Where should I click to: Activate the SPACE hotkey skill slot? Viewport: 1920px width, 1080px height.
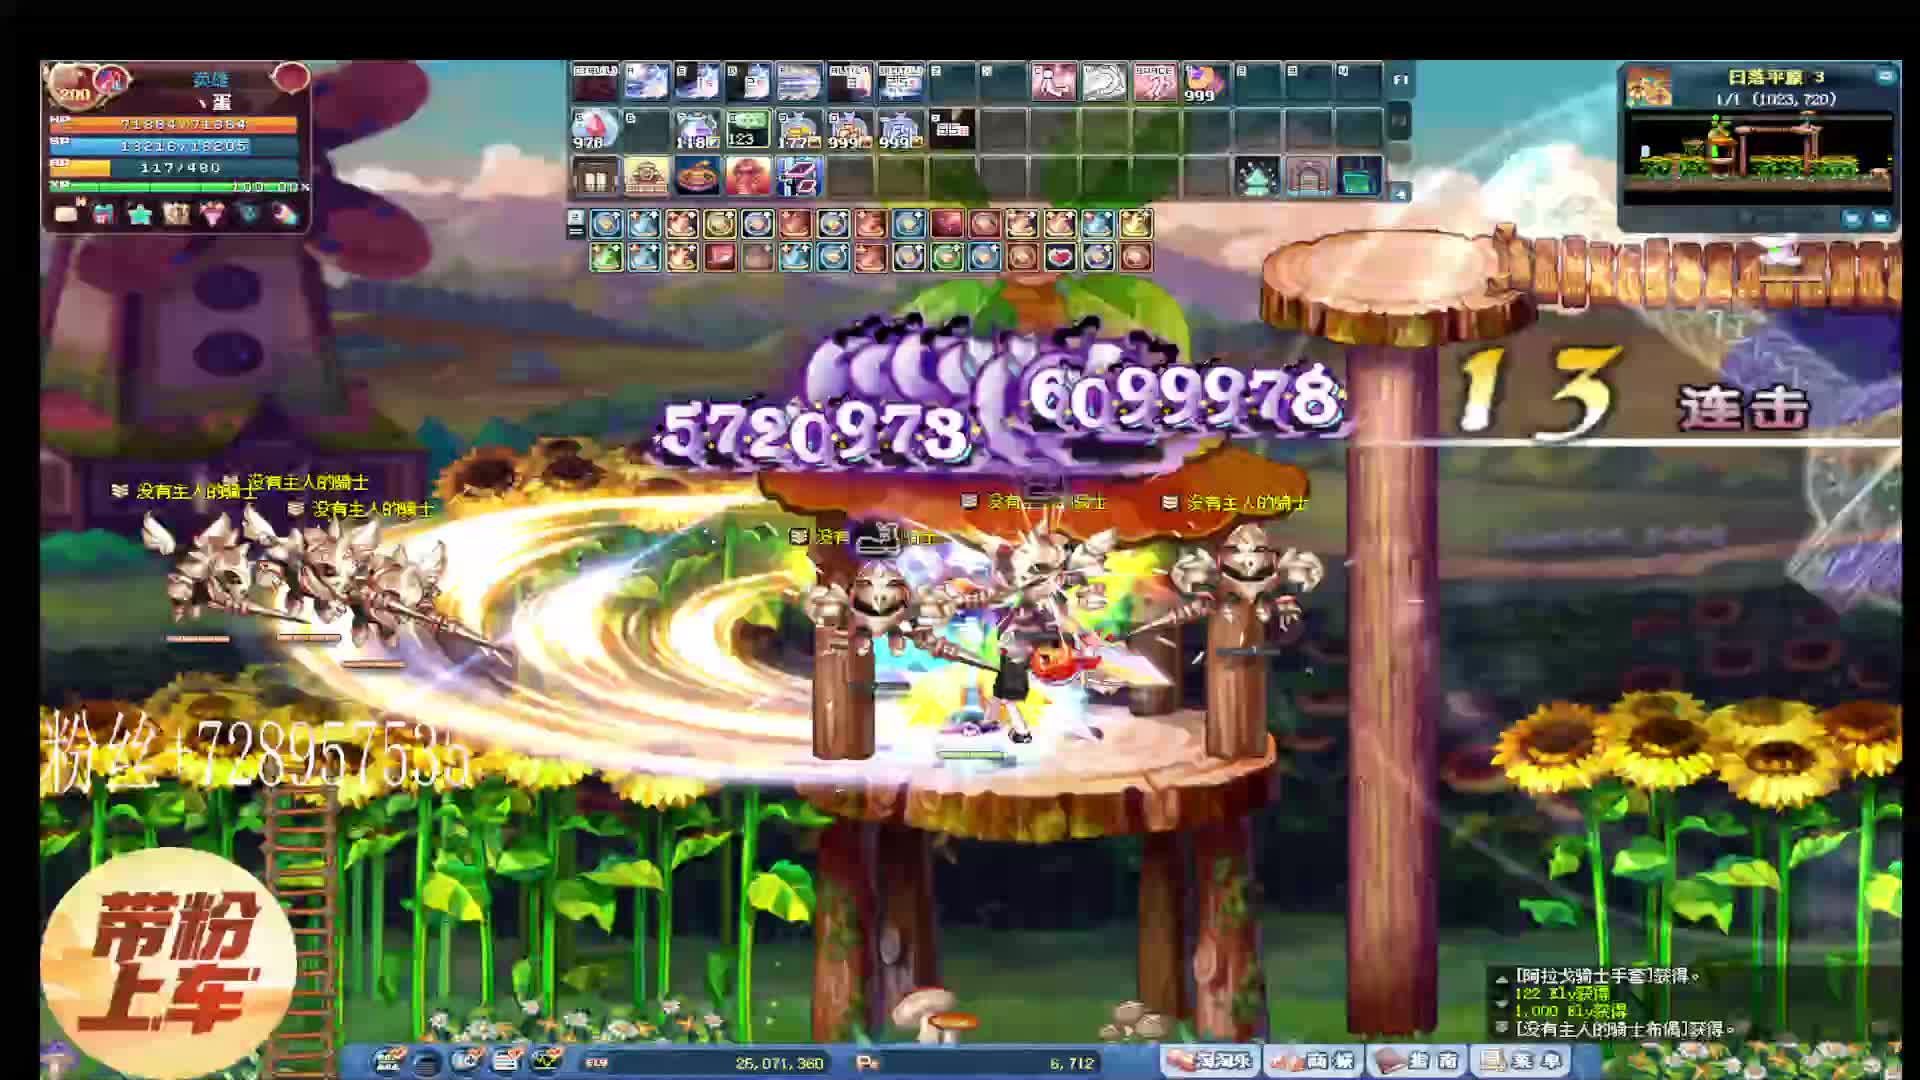pos(1154,82)
